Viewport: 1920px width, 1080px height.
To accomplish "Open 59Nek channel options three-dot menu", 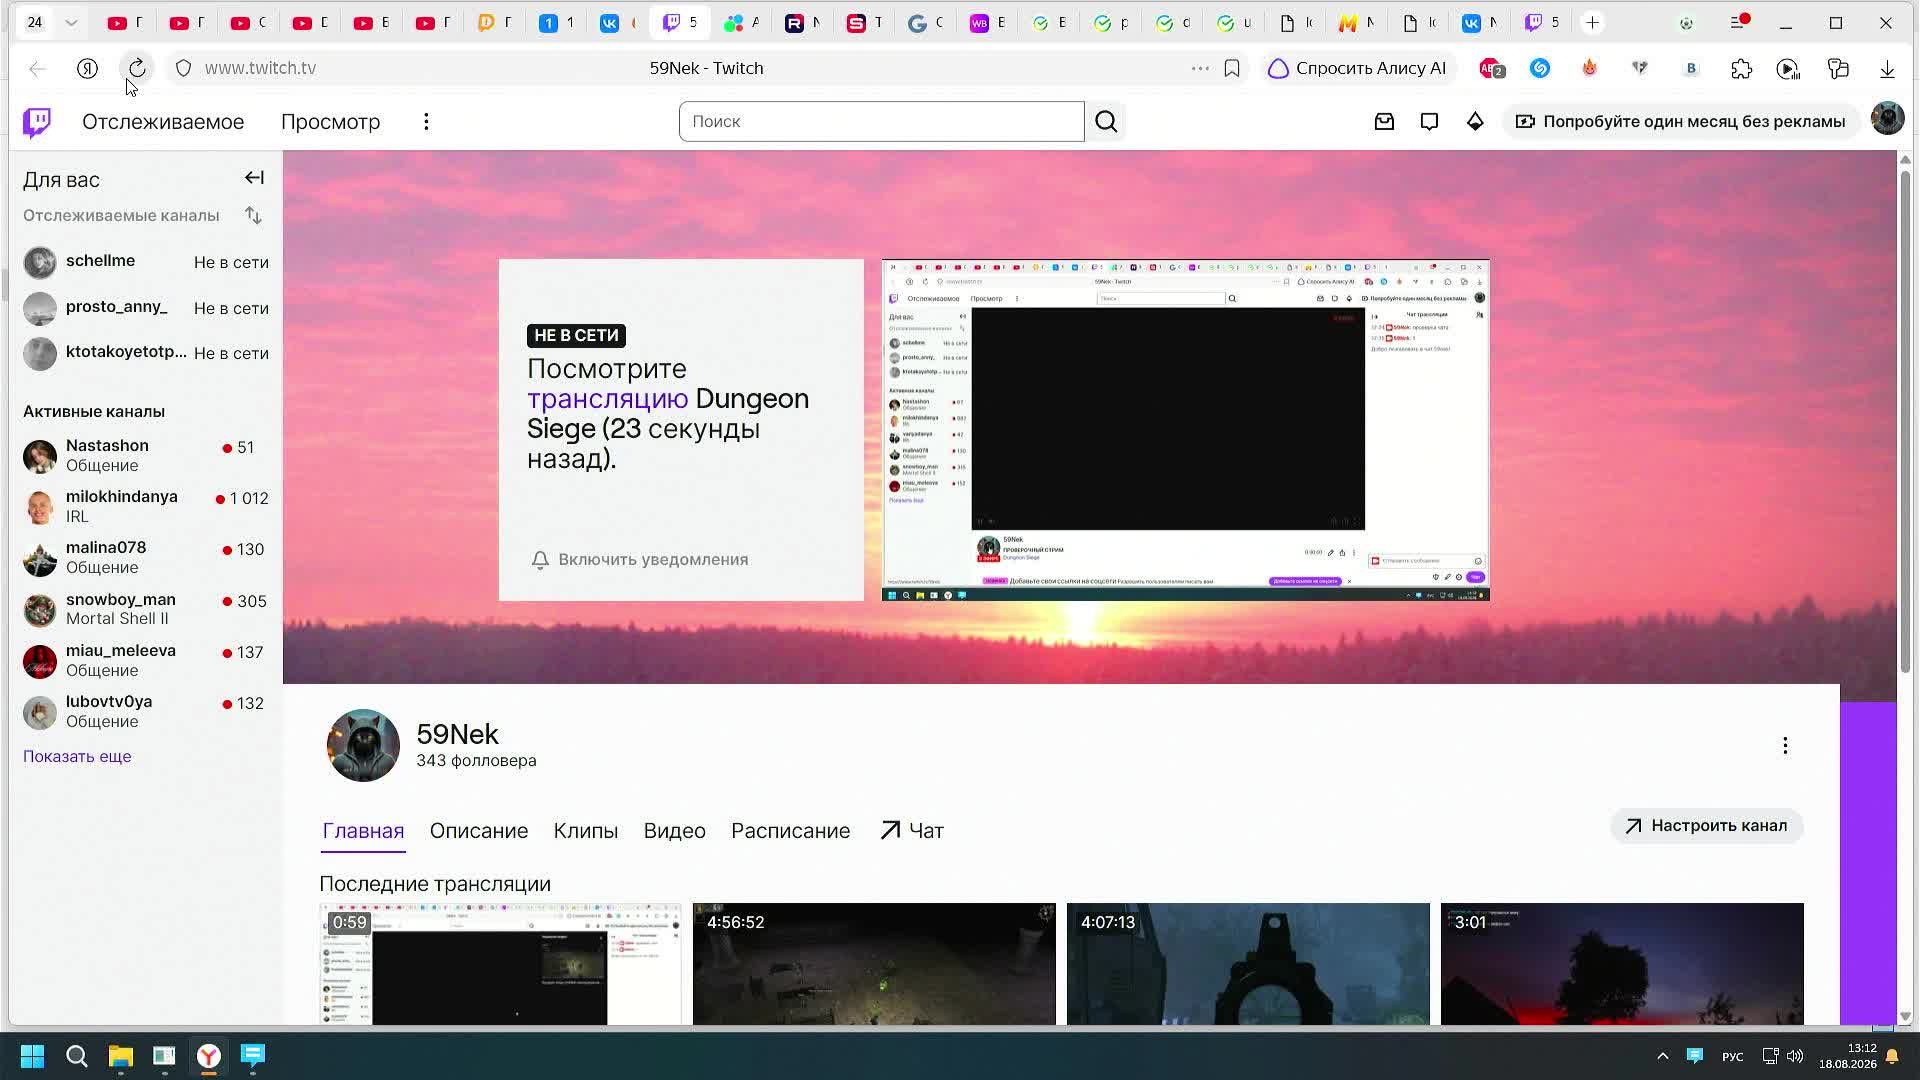I will 1785,746.
